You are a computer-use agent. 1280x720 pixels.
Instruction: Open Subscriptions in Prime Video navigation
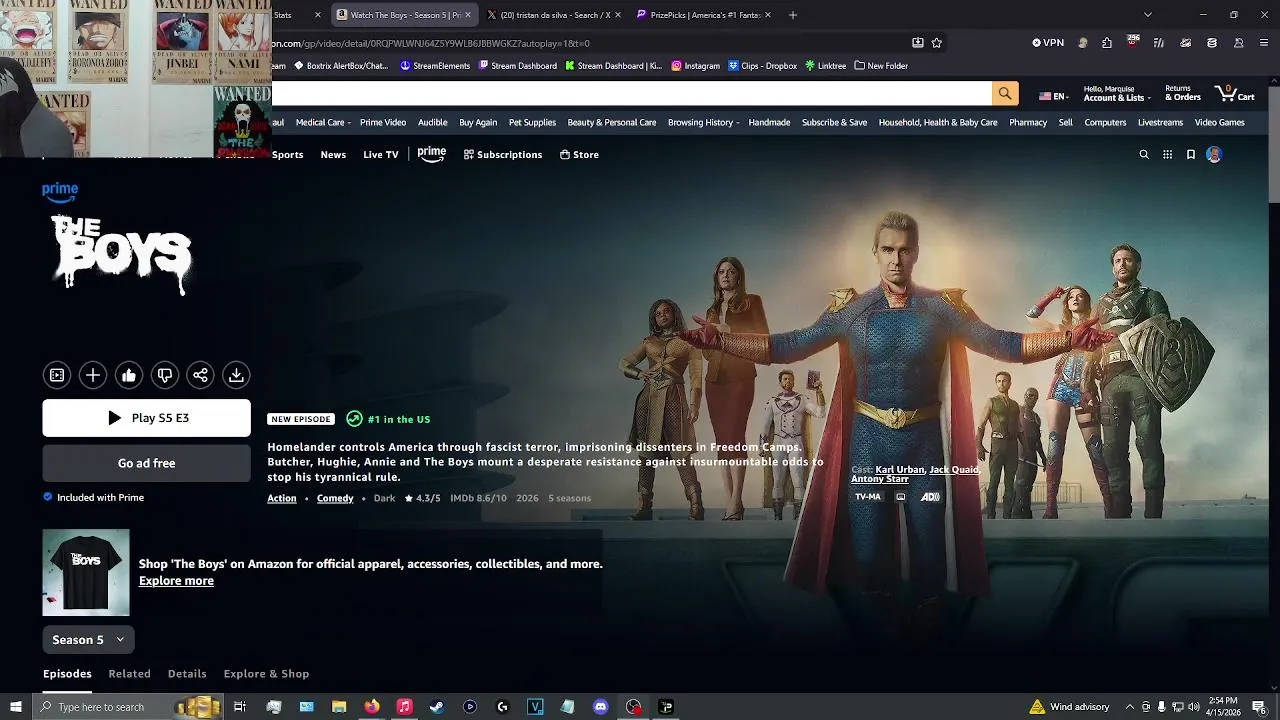pyautogui.click(x=503, y=155)
